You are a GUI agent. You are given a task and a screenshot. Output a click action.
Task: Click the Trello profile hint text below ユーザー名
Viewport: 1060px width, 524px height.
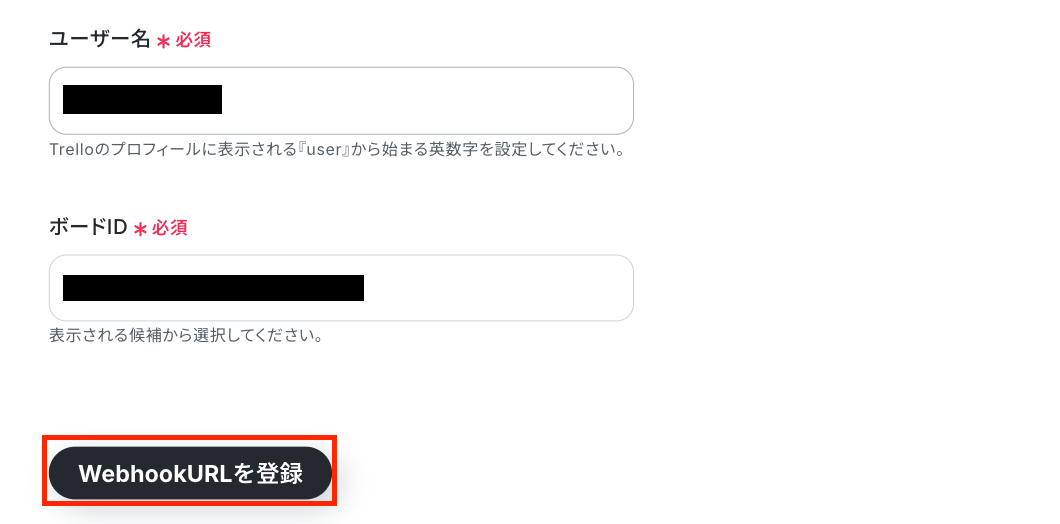[x=337, y=149]
